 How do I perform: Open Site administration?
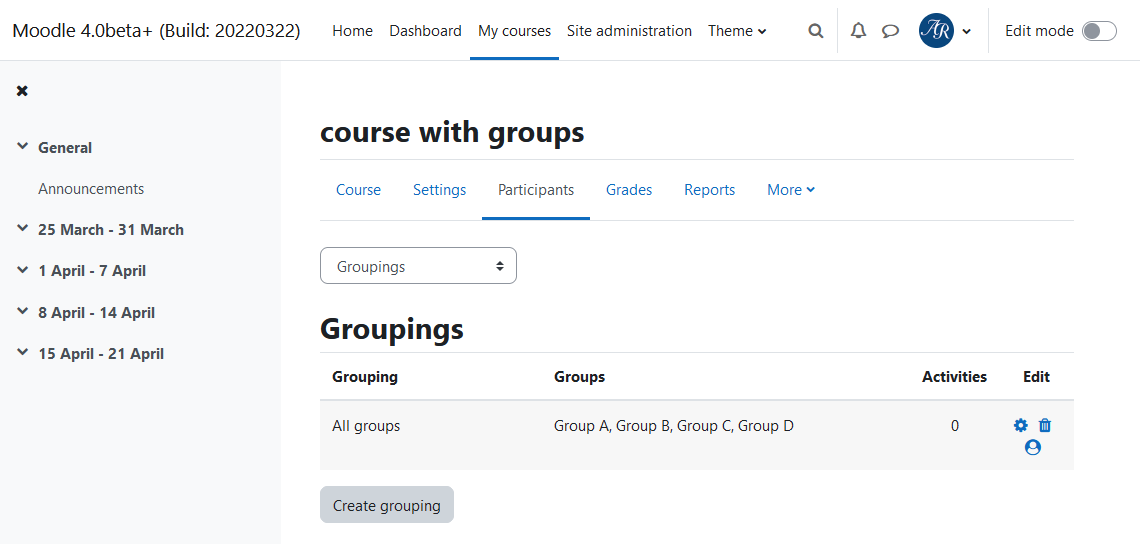coord(630,31)
